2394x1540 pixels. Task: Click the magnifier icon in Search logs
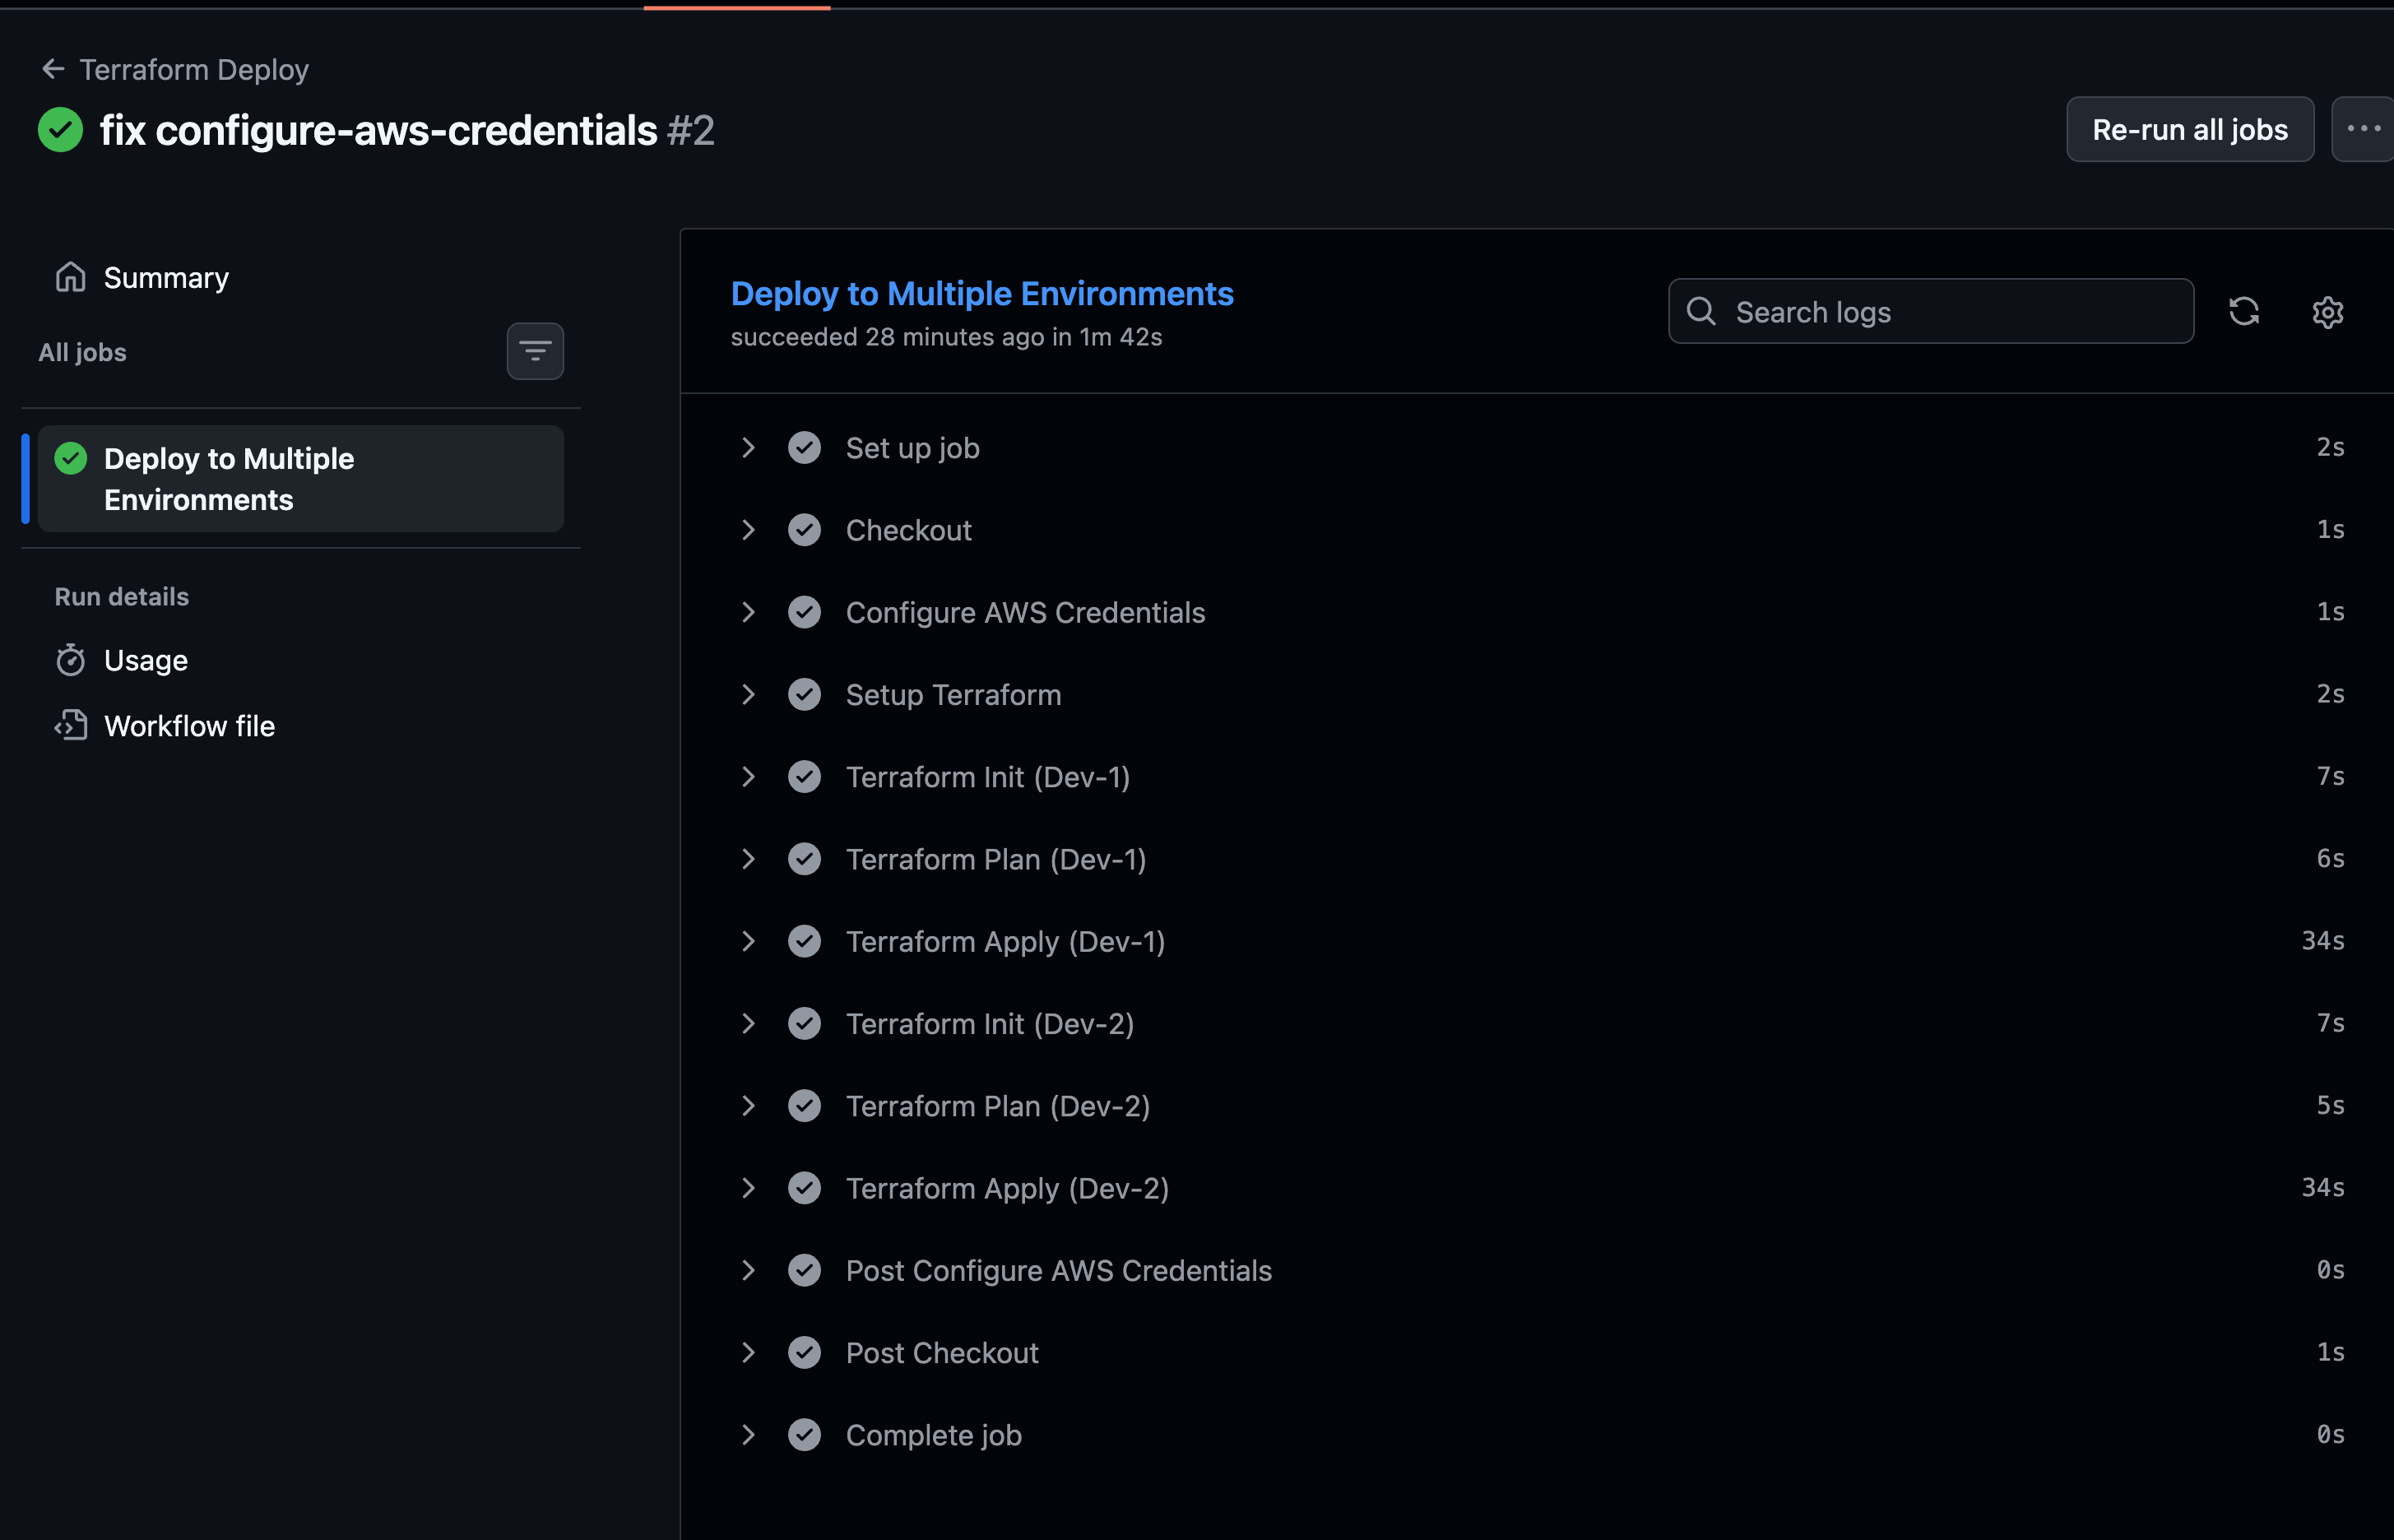pos(1702,311)
